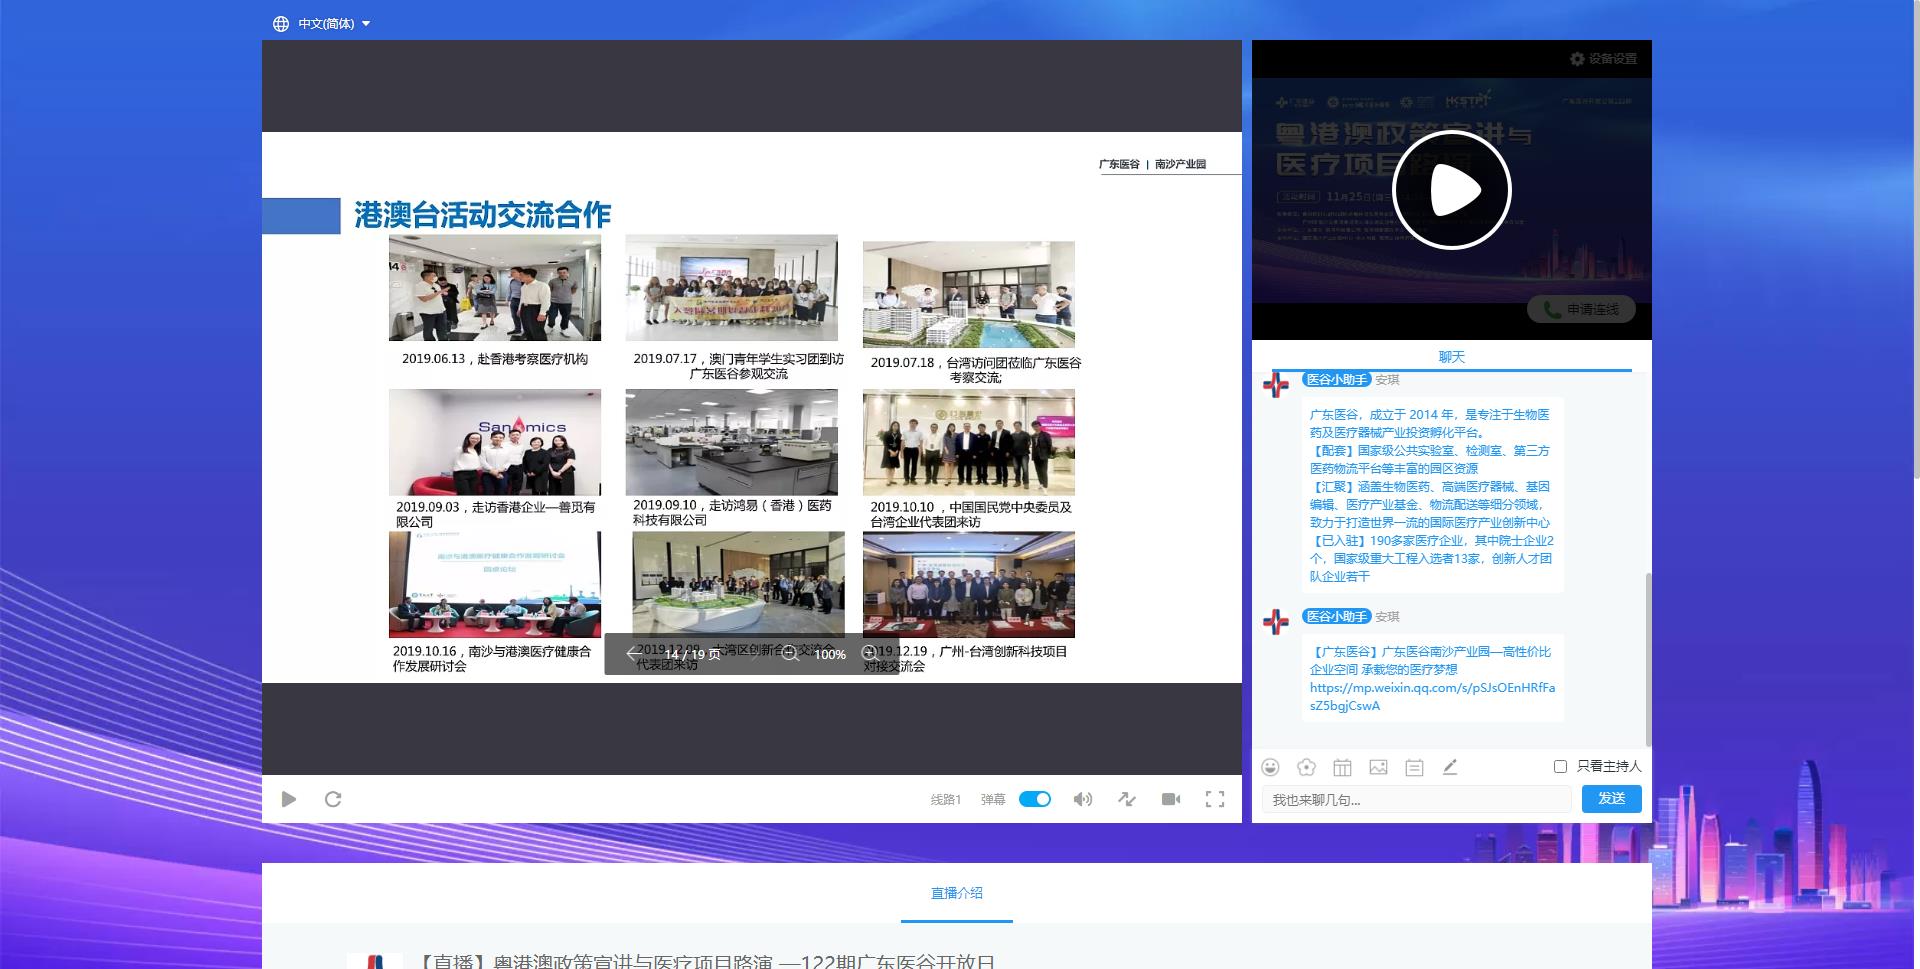
Task: Click the flower icon in chat toolbar
Action: tap(1306, 767)
